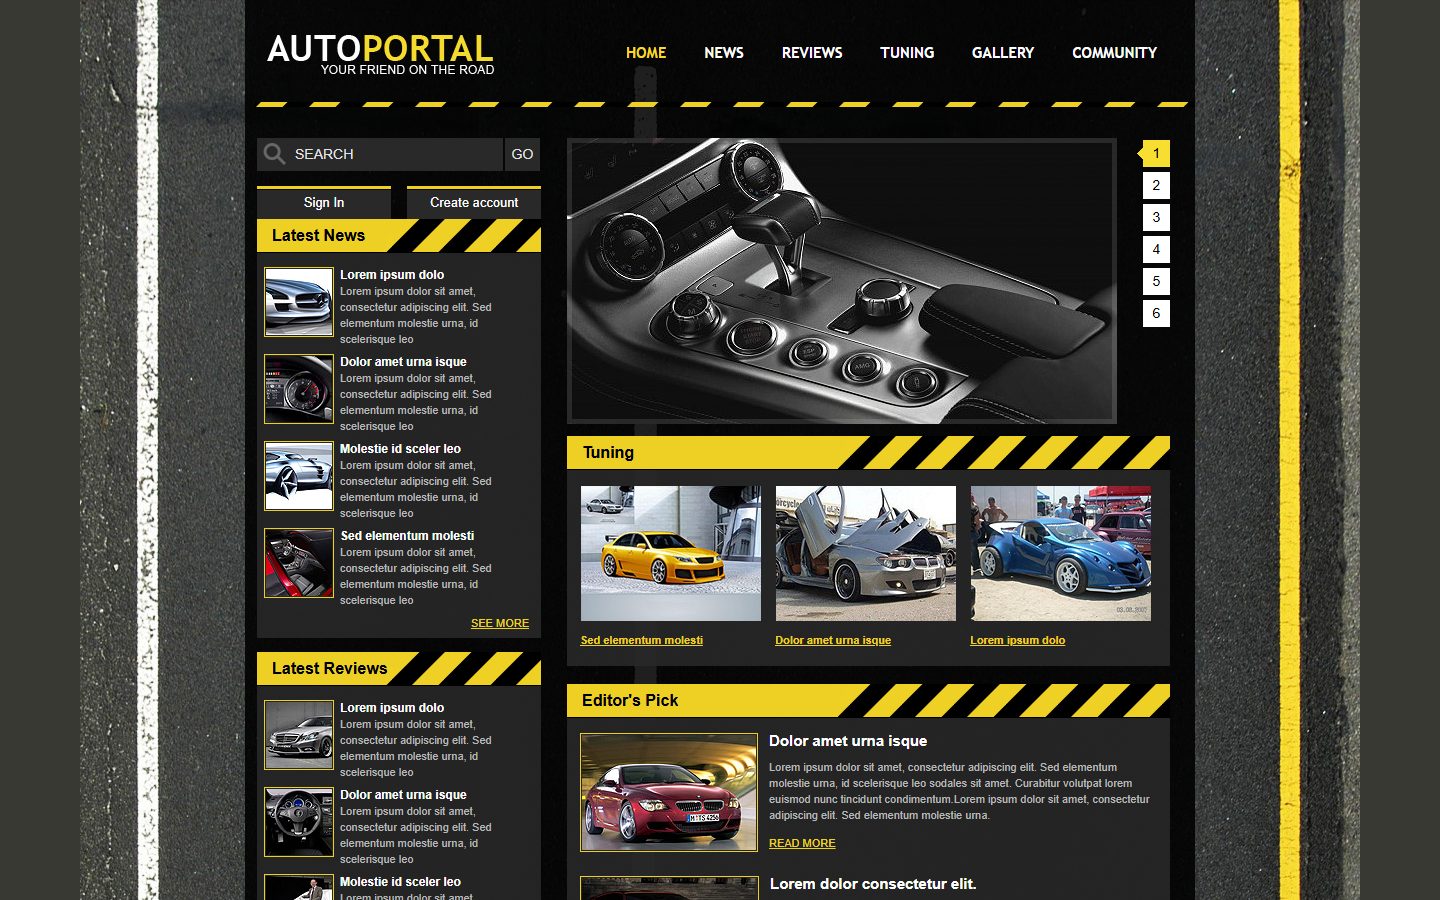Open the REVIEWS menu item
1440x900 pixels.
[812, 53]
